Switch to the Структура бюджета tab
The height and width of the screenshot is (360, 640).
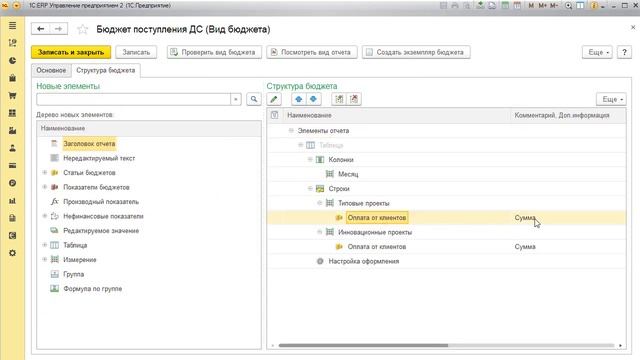click(106, 70)
